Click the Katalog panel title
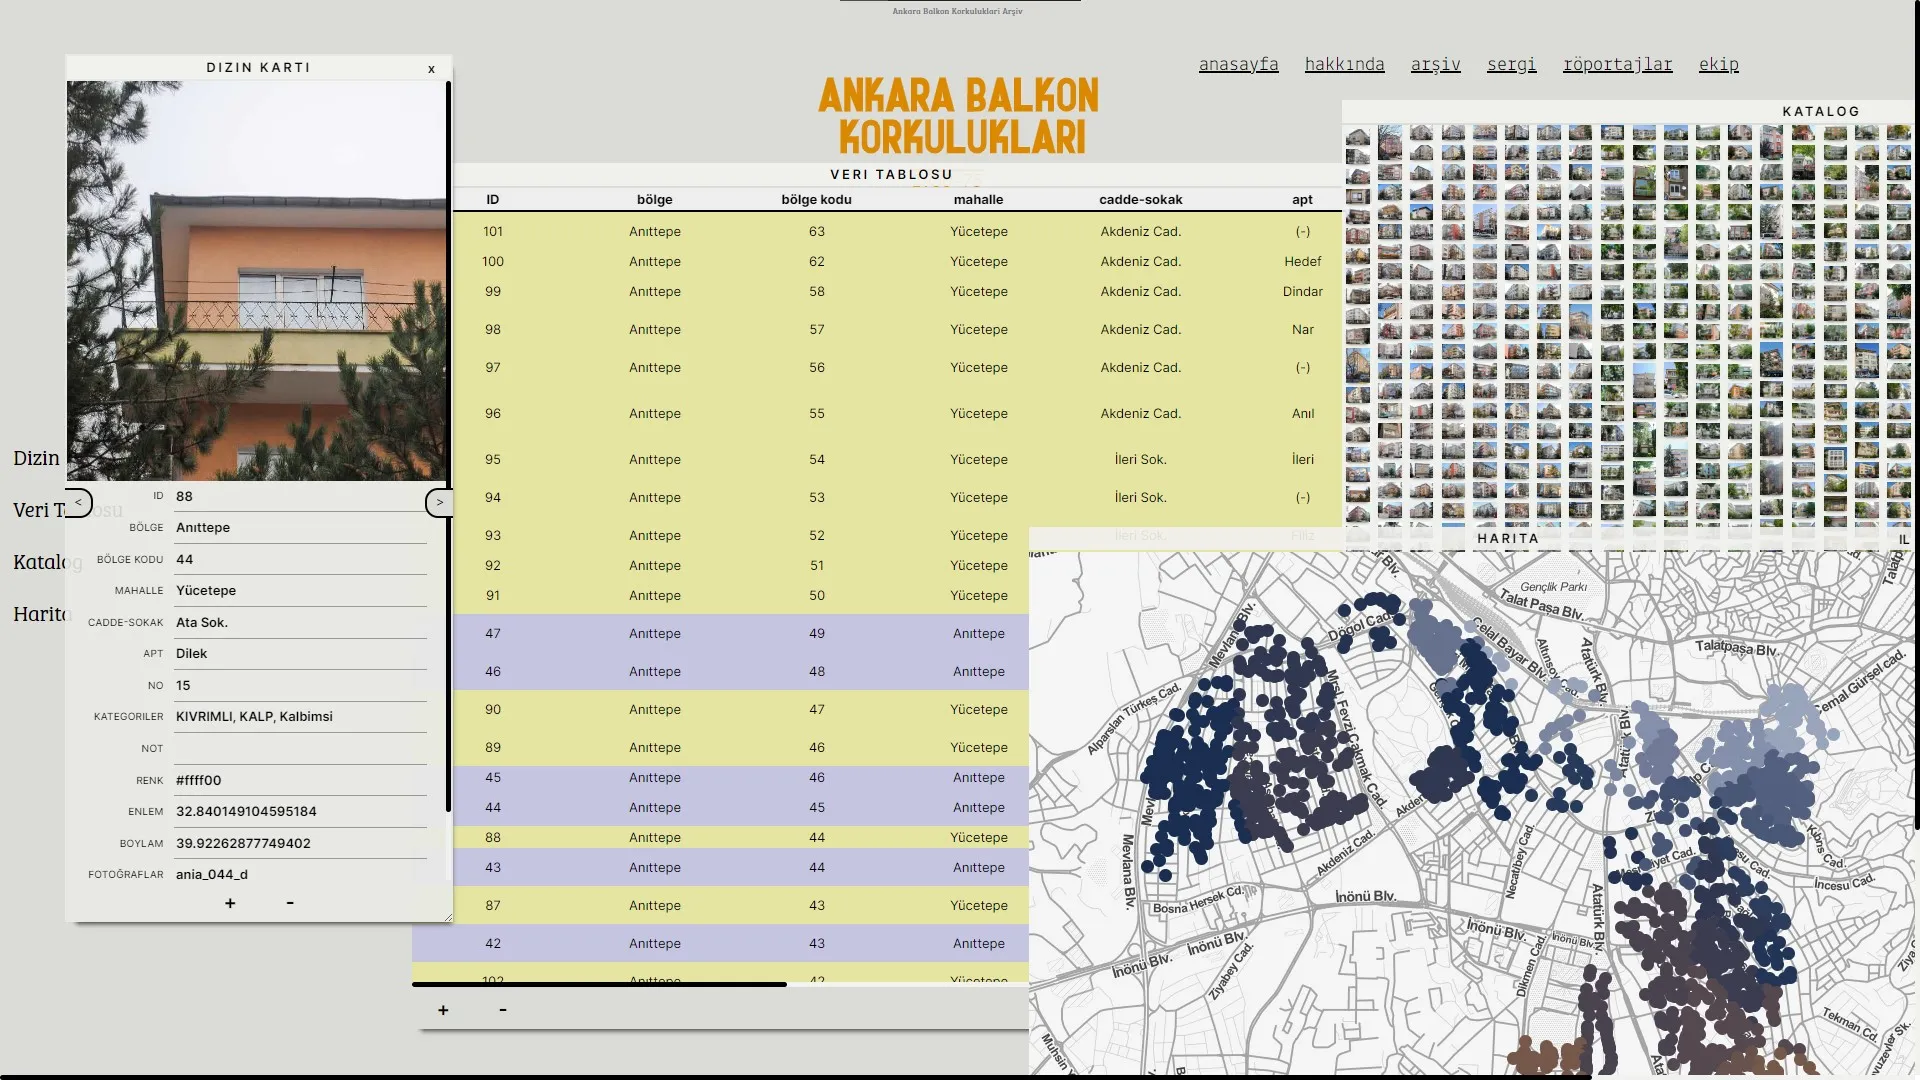 pyautogui.click(x=1820, y=111)
